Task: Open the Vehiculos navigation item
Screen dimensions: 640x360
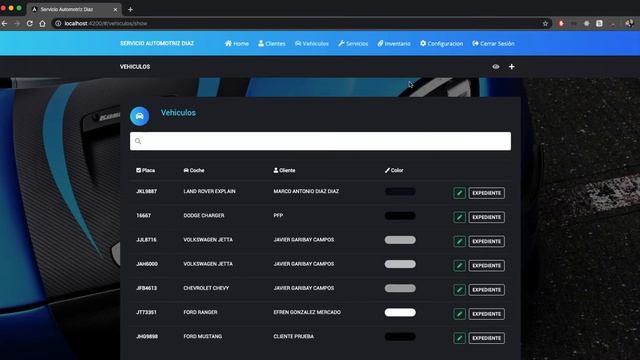Action: coord(312,43)
